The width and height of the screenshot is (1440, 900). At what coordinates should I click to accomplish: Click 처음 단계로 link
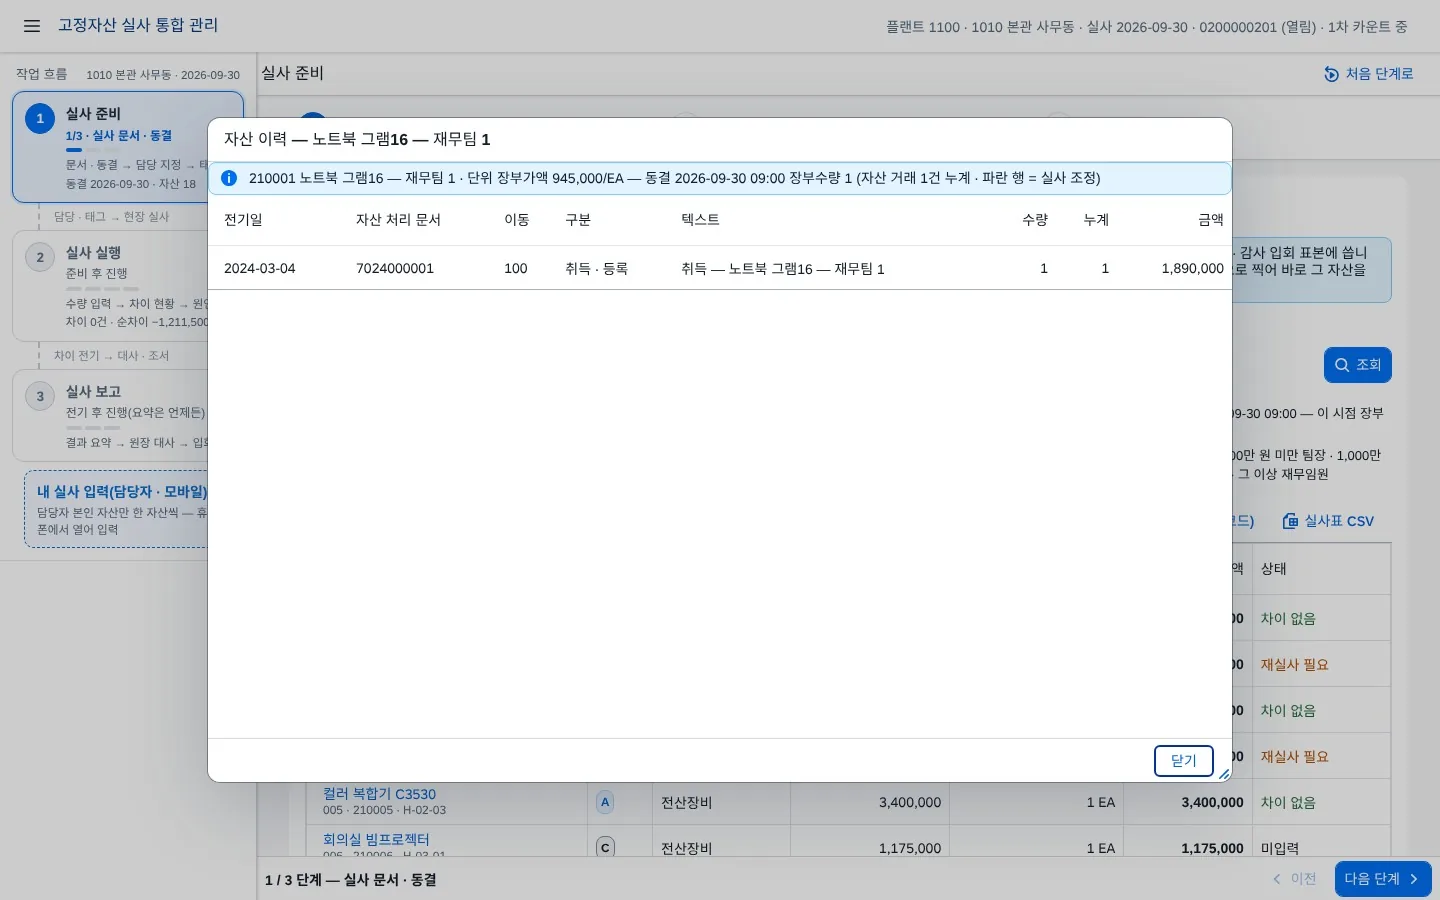click(1369, 74)
